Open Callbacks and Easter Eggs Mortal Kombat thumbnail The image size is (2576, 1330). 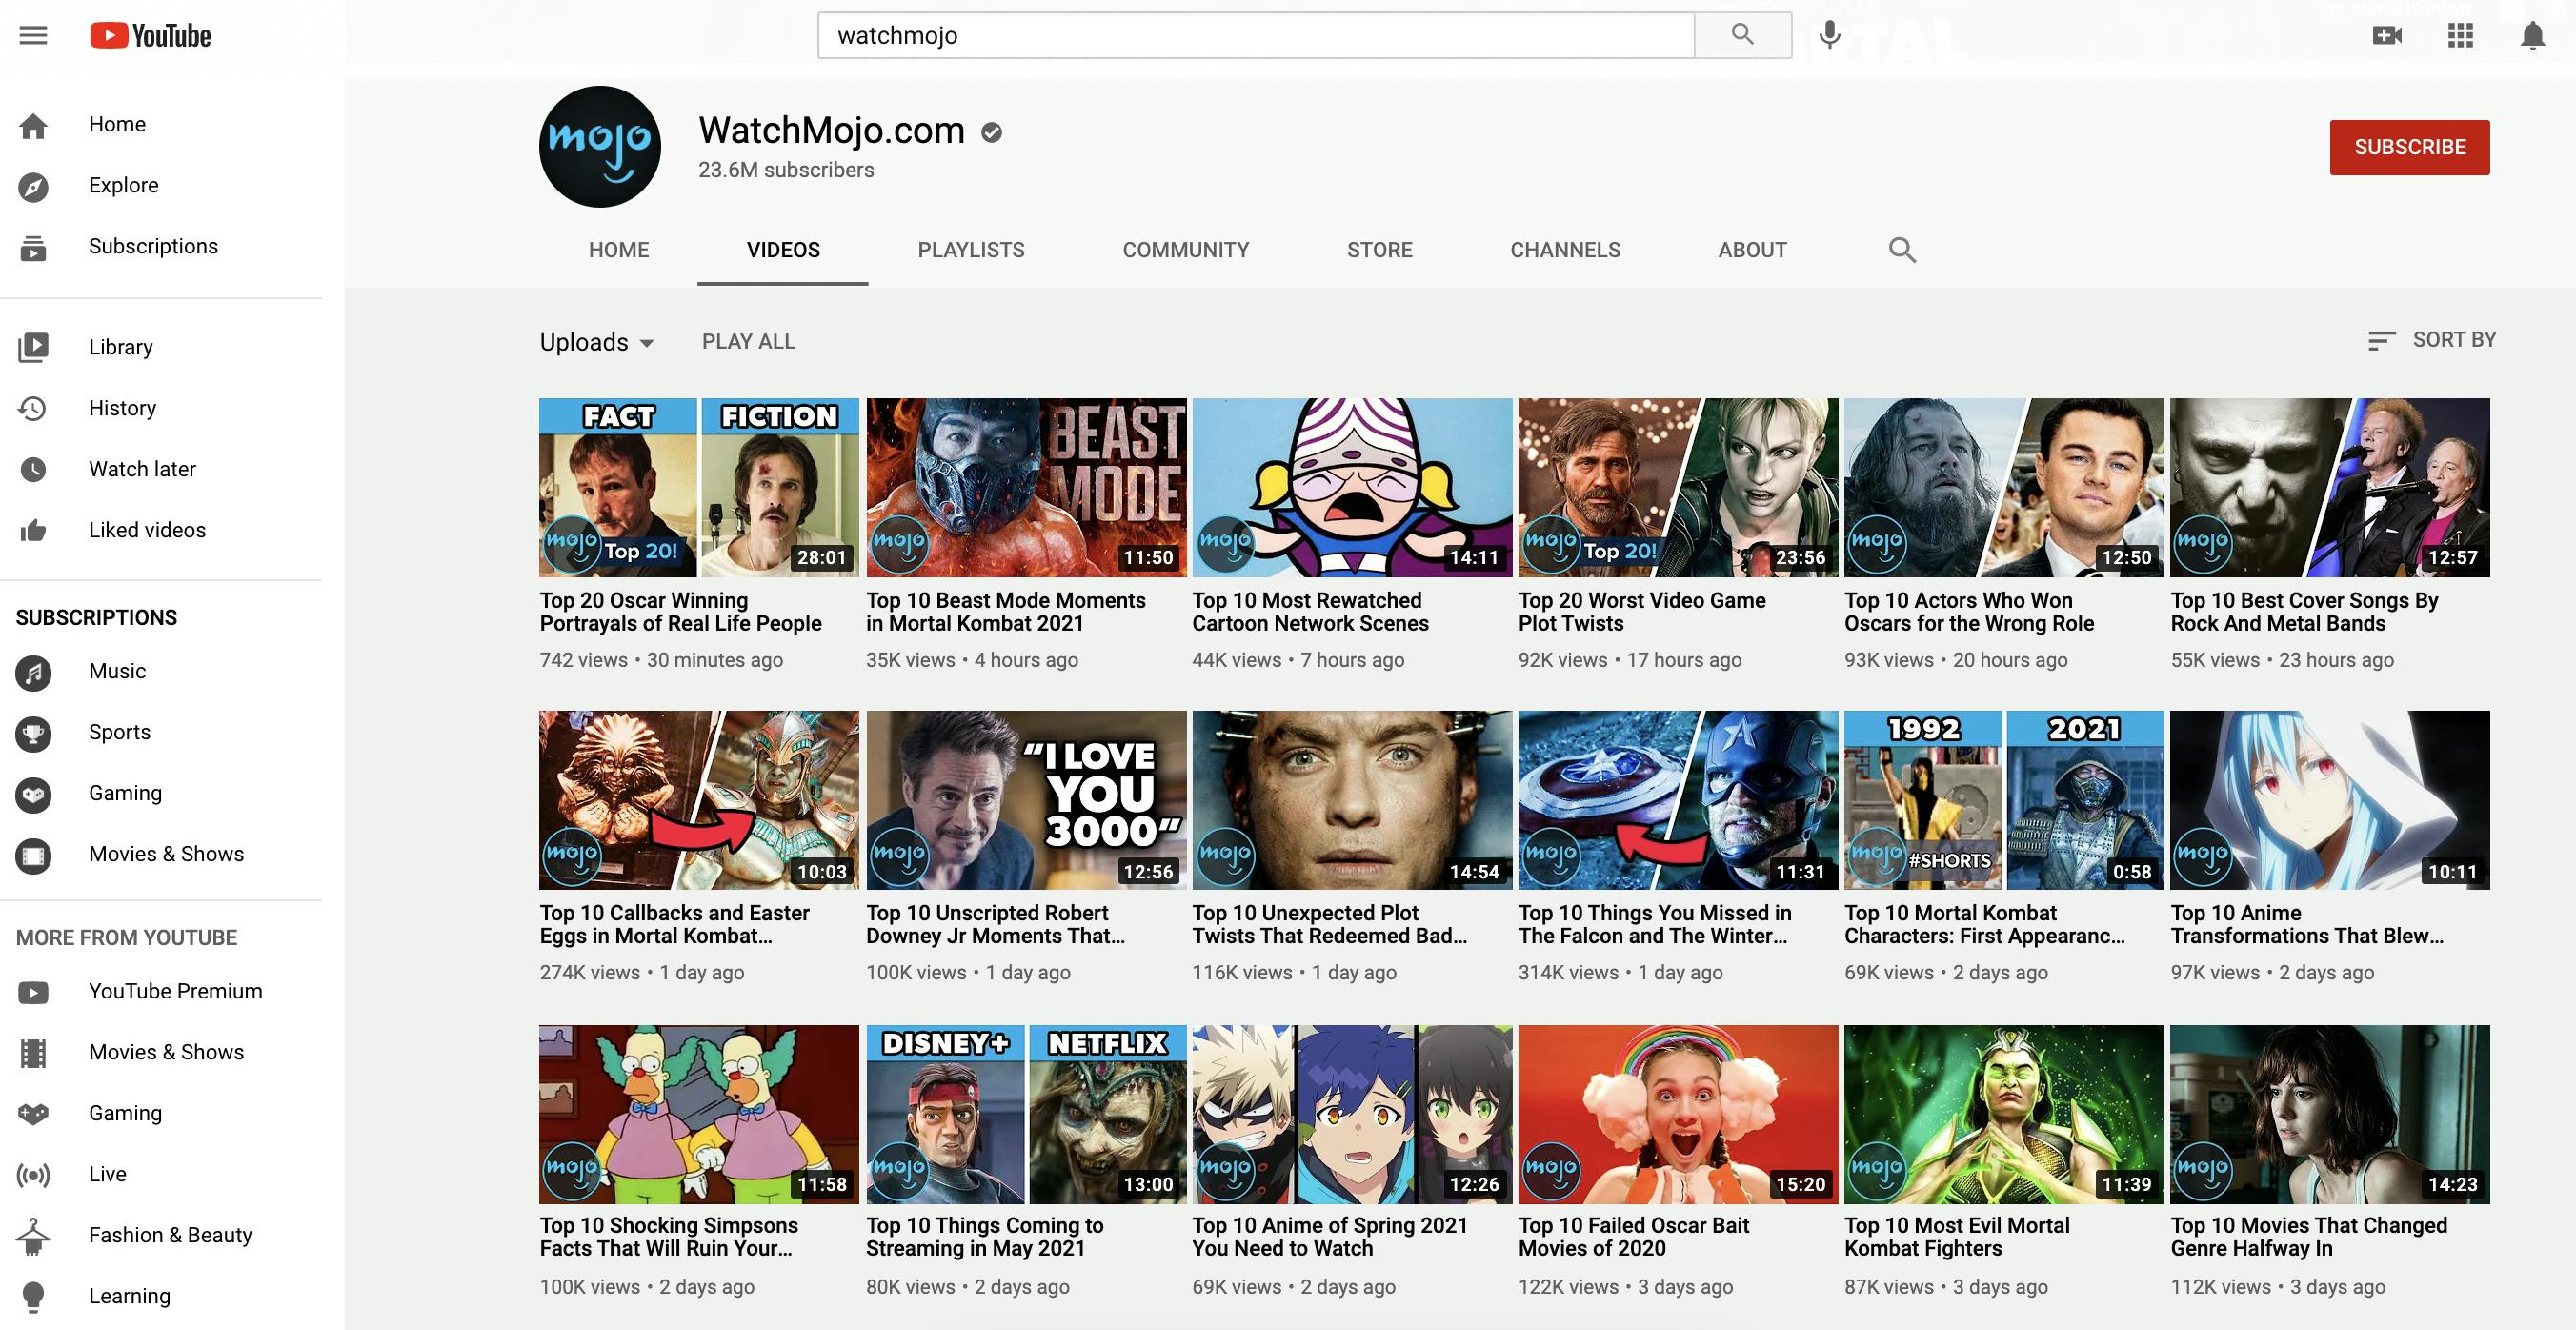click(x=699, y=800)
